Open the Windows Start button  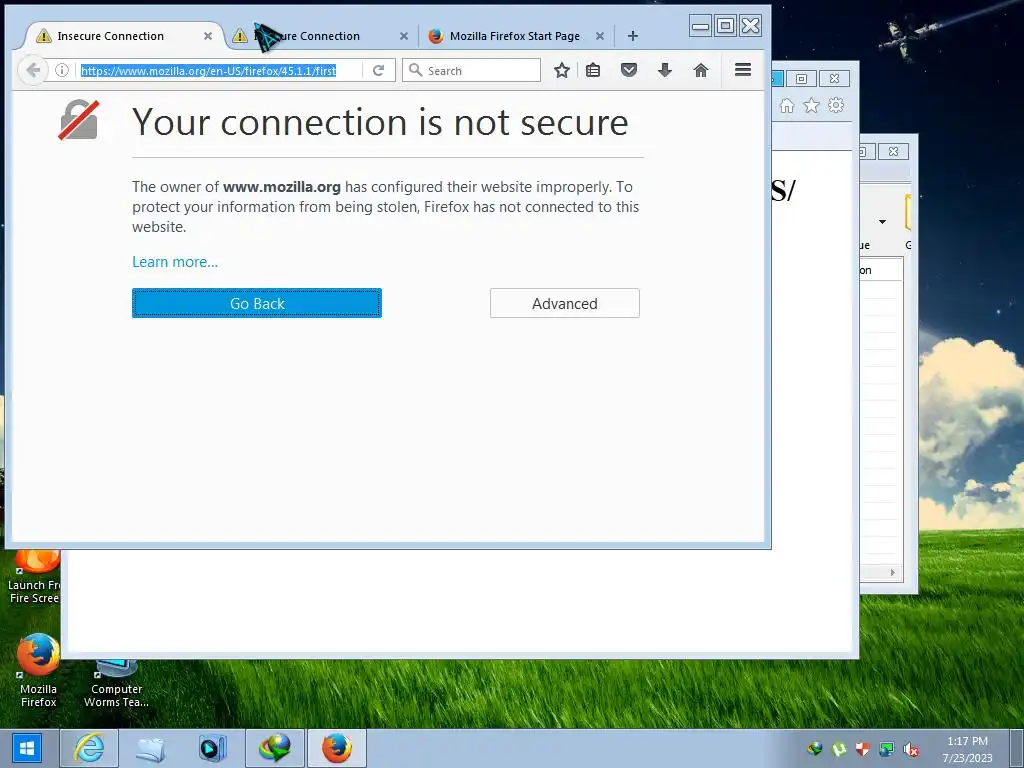(27, 748)
